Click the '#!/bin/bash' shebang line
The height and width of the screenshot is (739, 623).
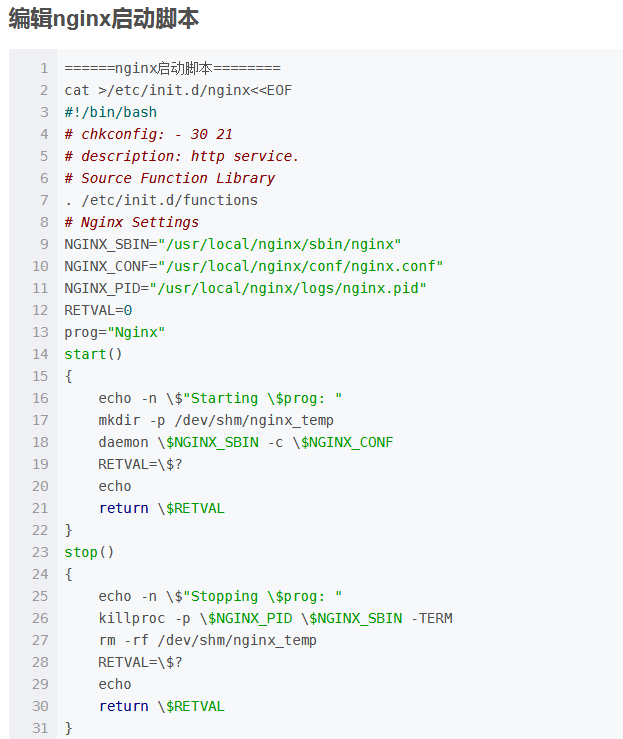tap(111, 112)
